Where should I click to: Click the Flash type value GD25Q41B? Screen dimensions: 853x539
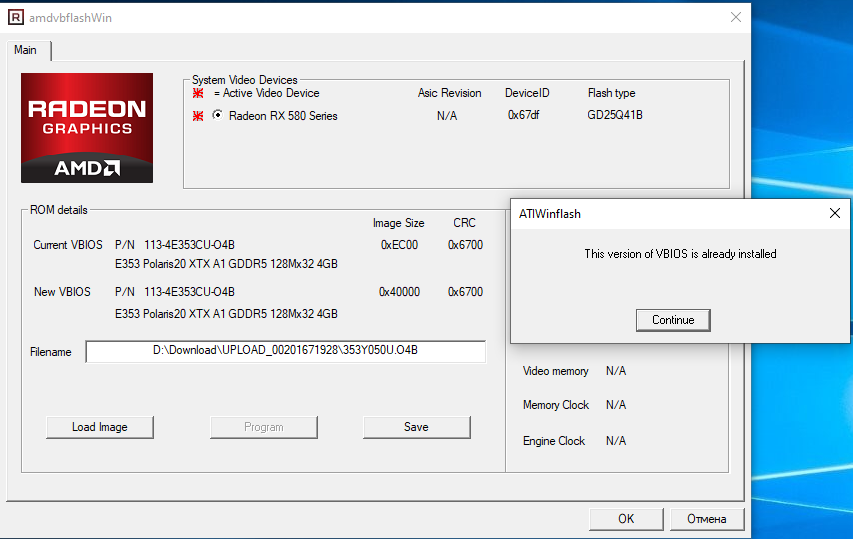[x=615, y=115]
